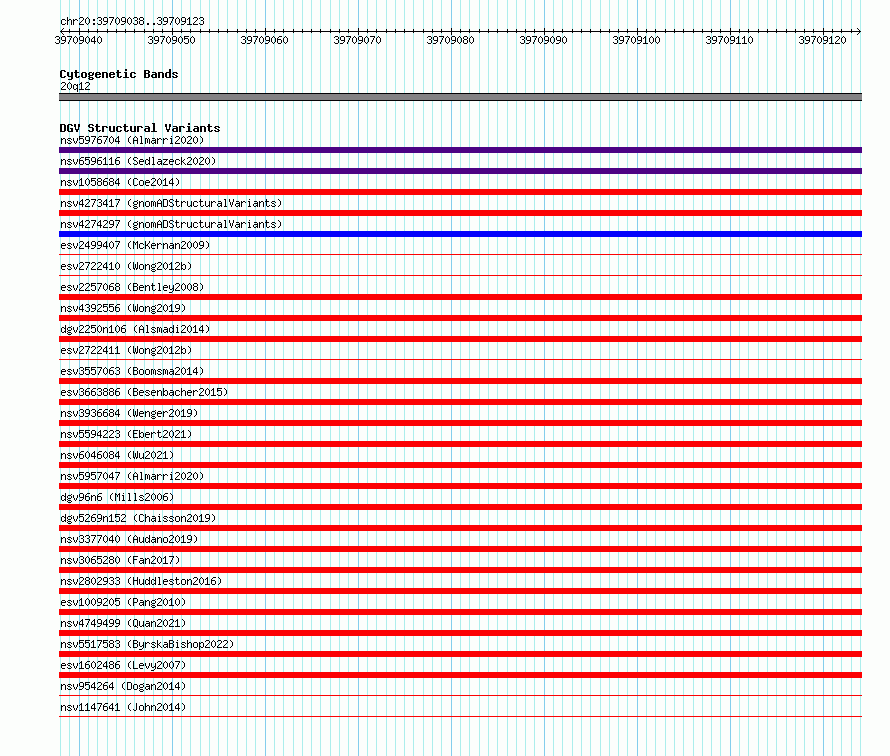Image resolution: width=890 pixels, height=756 pixels.
Task: Click the purple bar under nsv5976704
Action: click(460, 150)
